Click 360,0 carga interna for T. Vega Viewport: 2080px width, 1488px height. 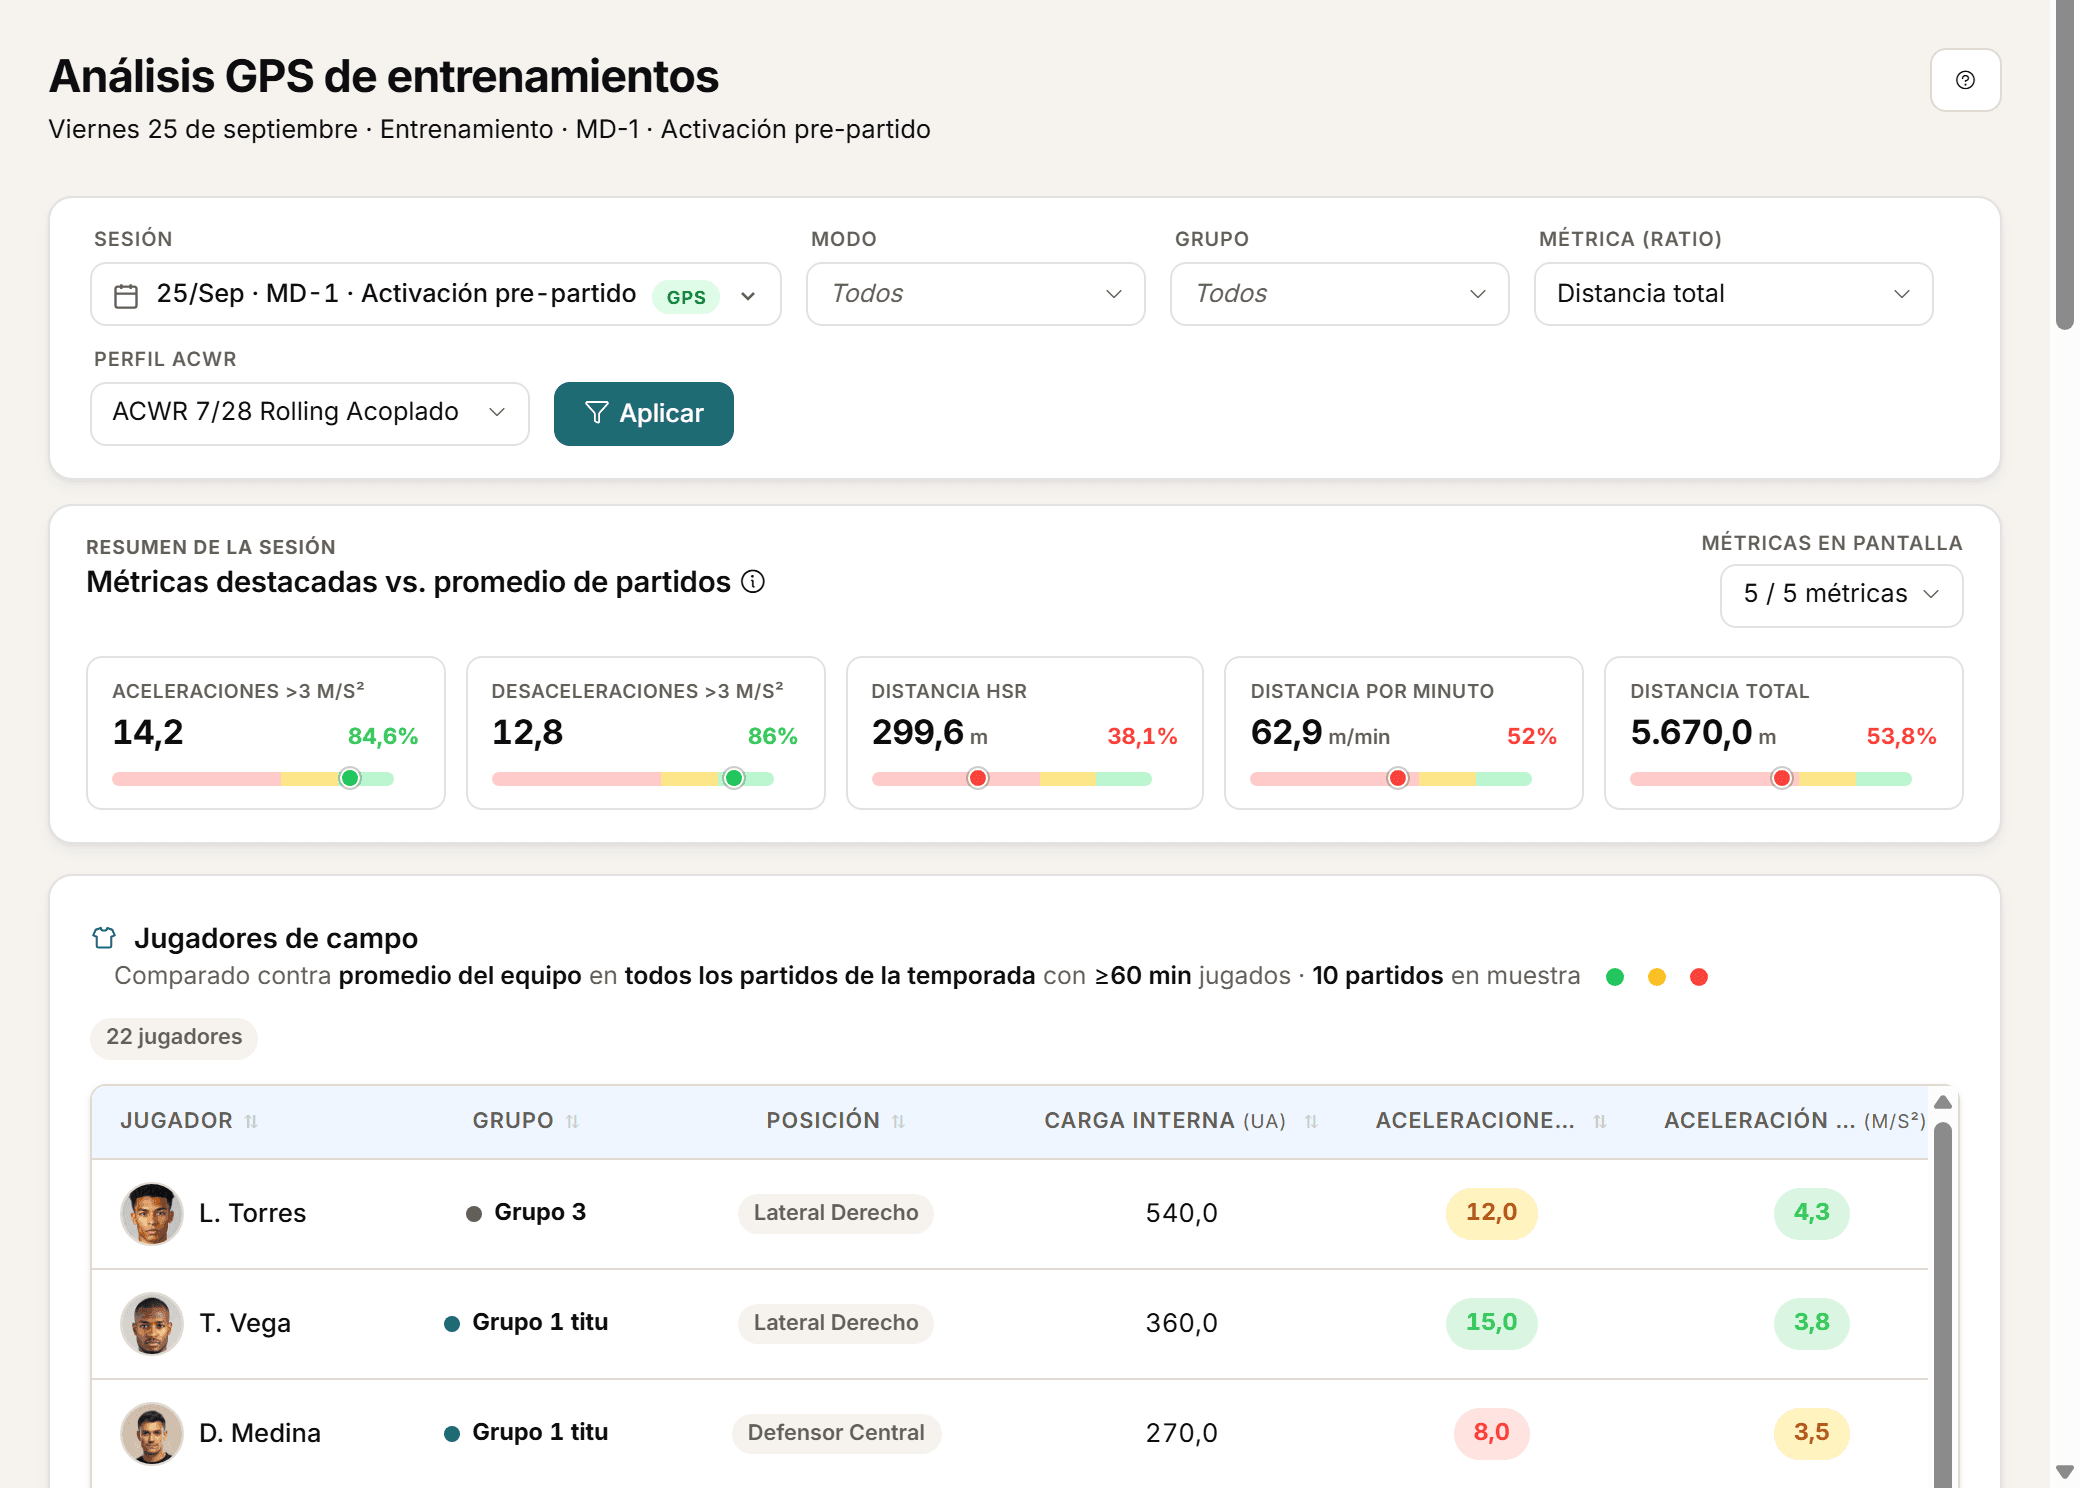tap(1182, 1324)
